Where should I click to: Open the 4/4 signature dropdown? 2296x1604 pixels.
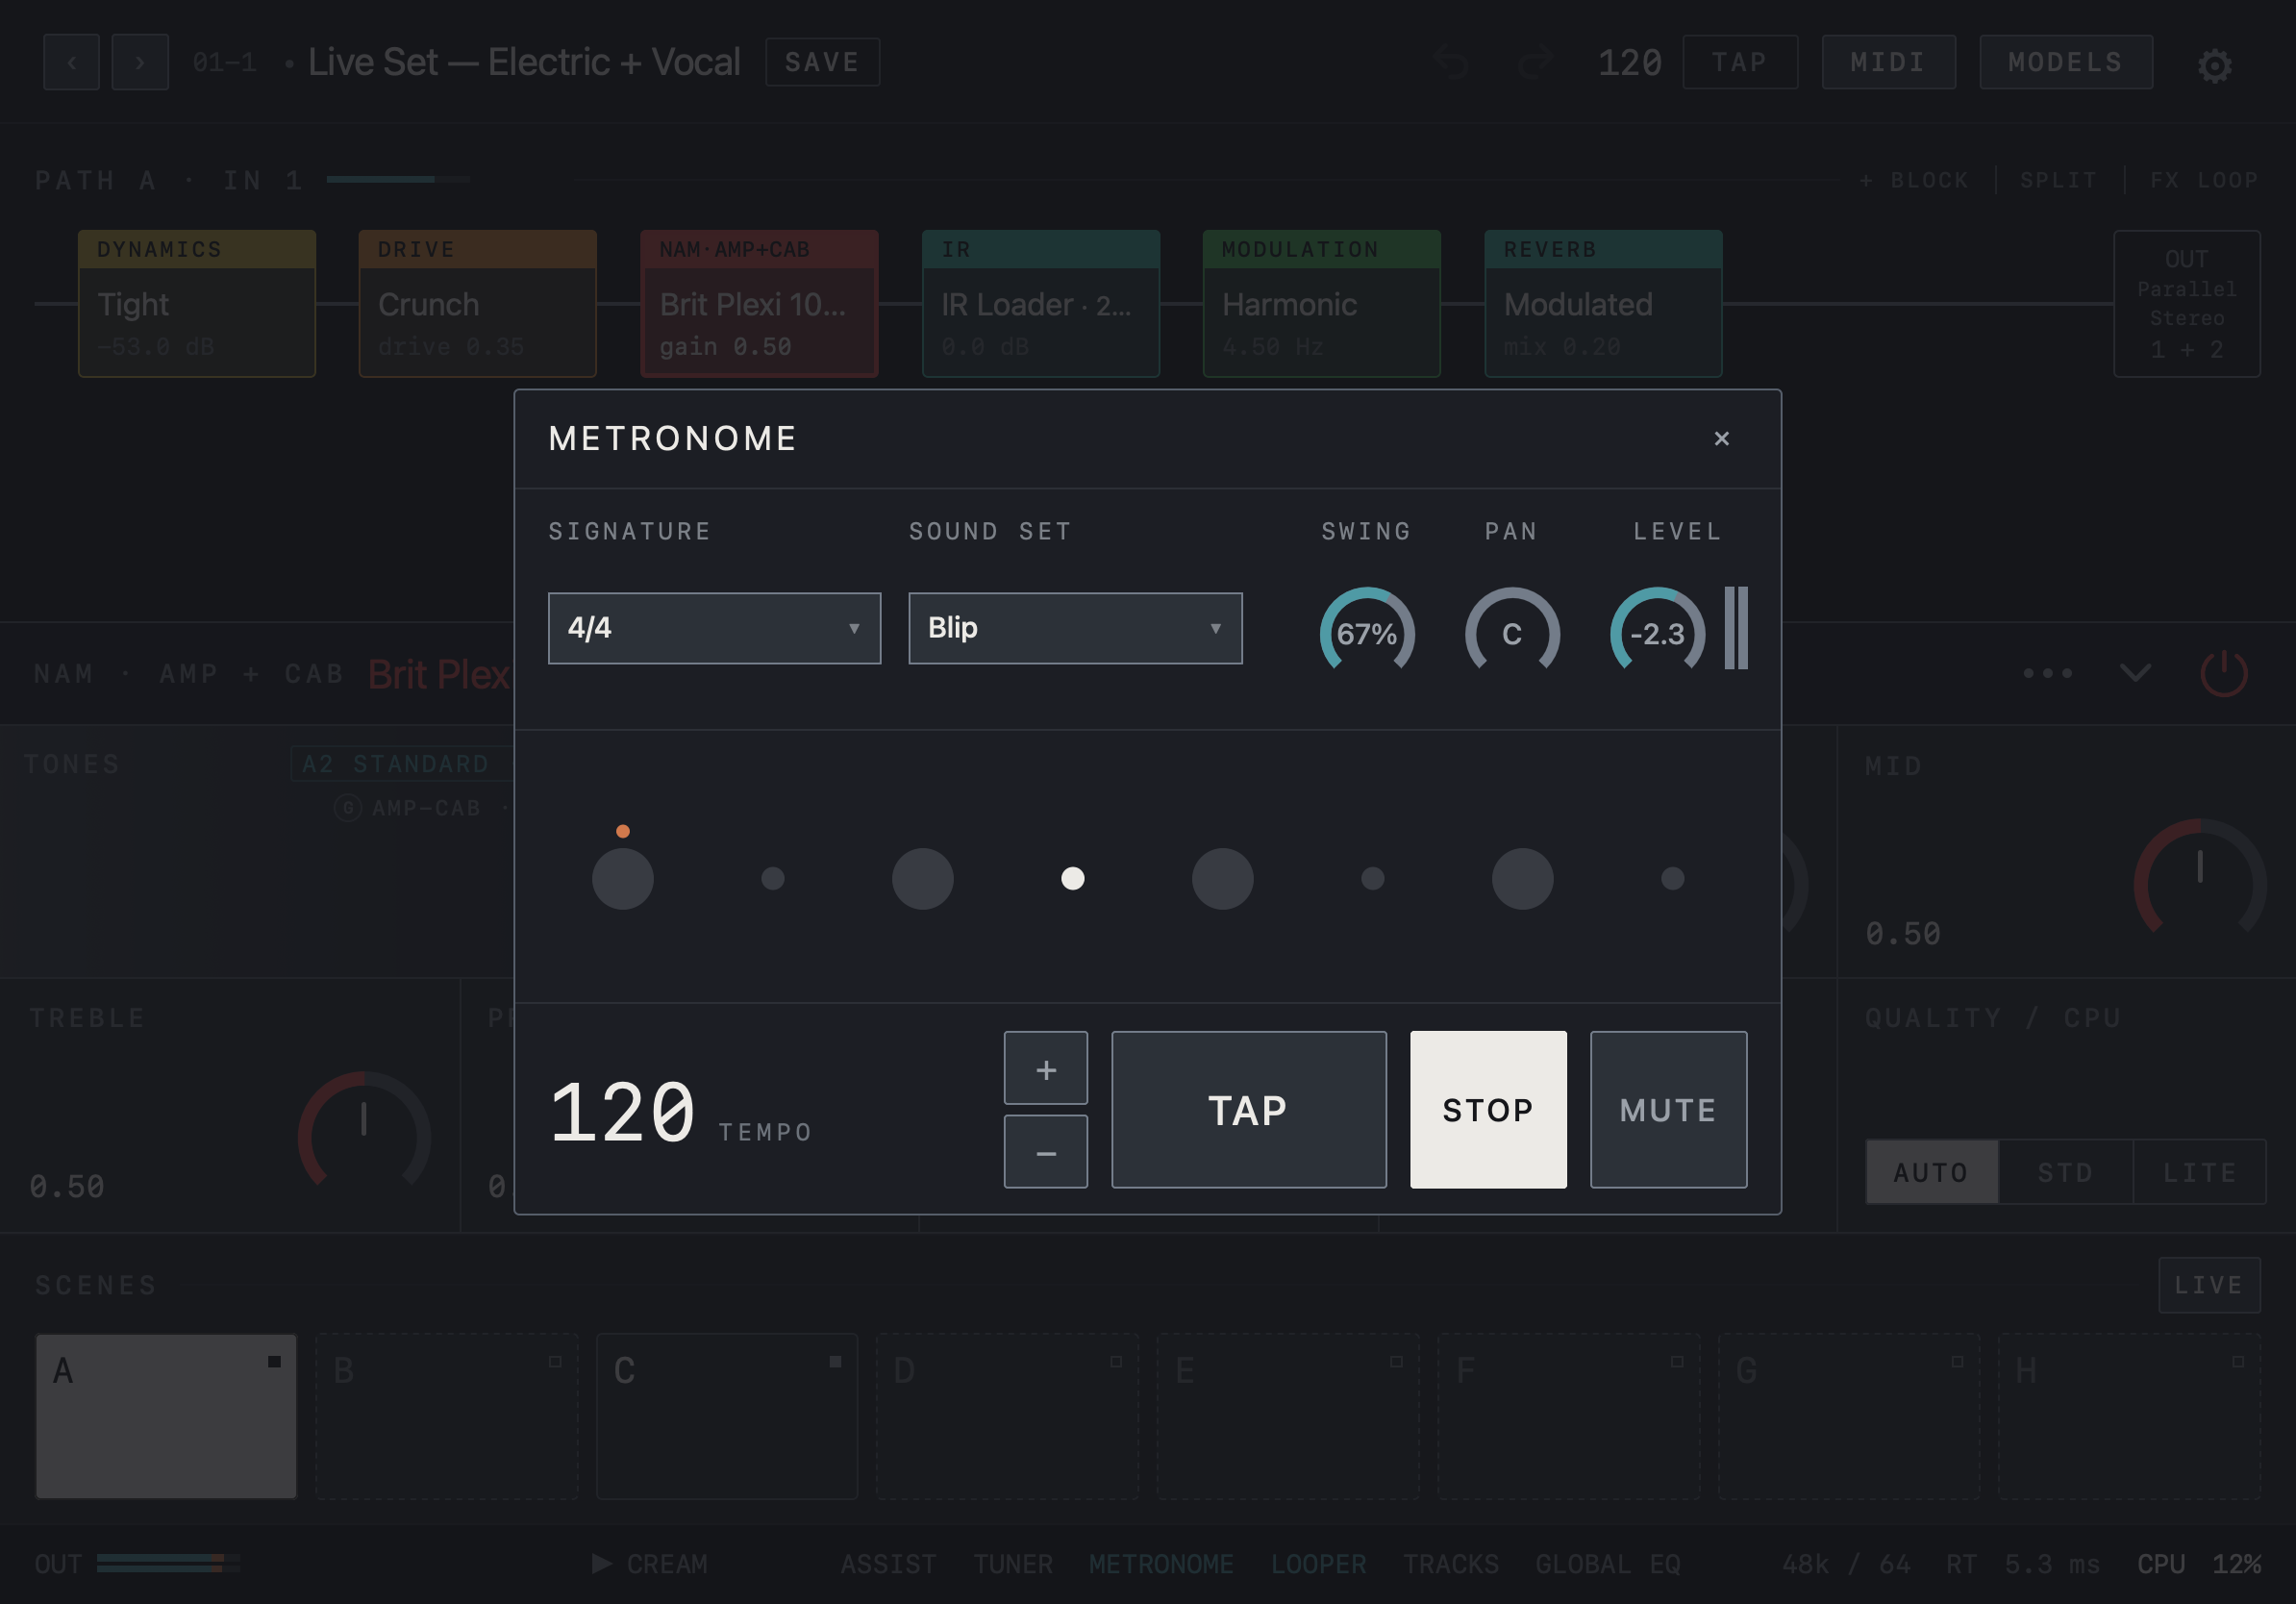point(714,628)
